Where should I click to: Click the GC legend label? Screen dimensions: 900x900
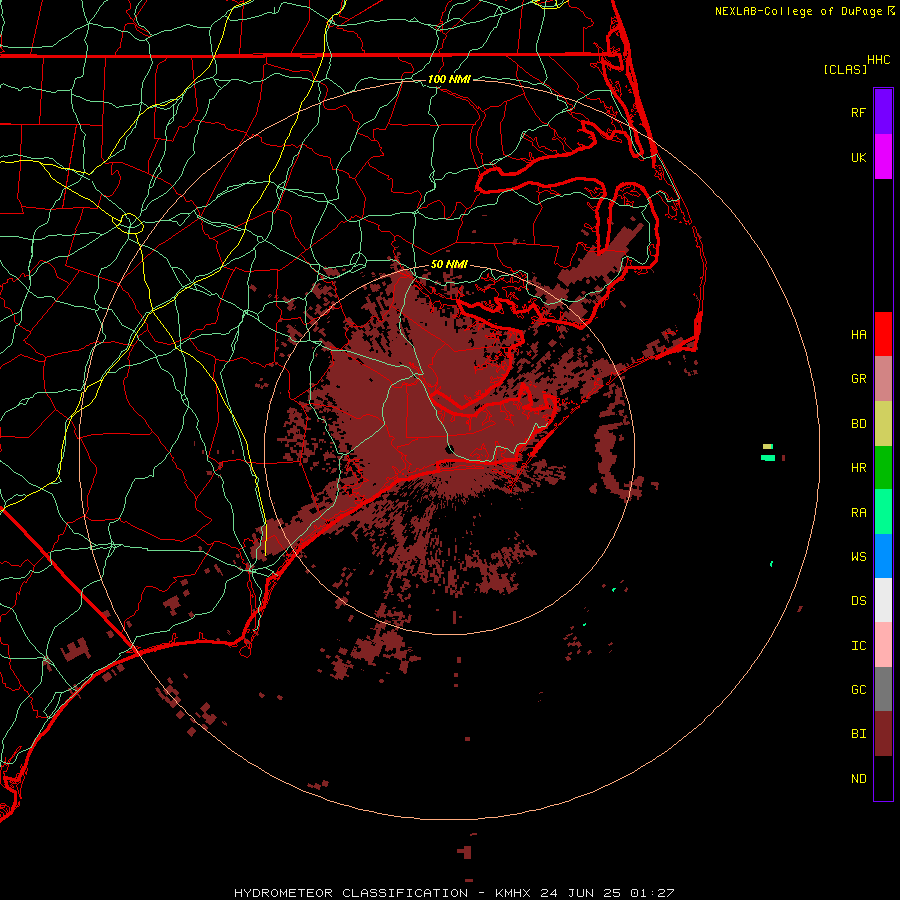click(x=858, y=689)
